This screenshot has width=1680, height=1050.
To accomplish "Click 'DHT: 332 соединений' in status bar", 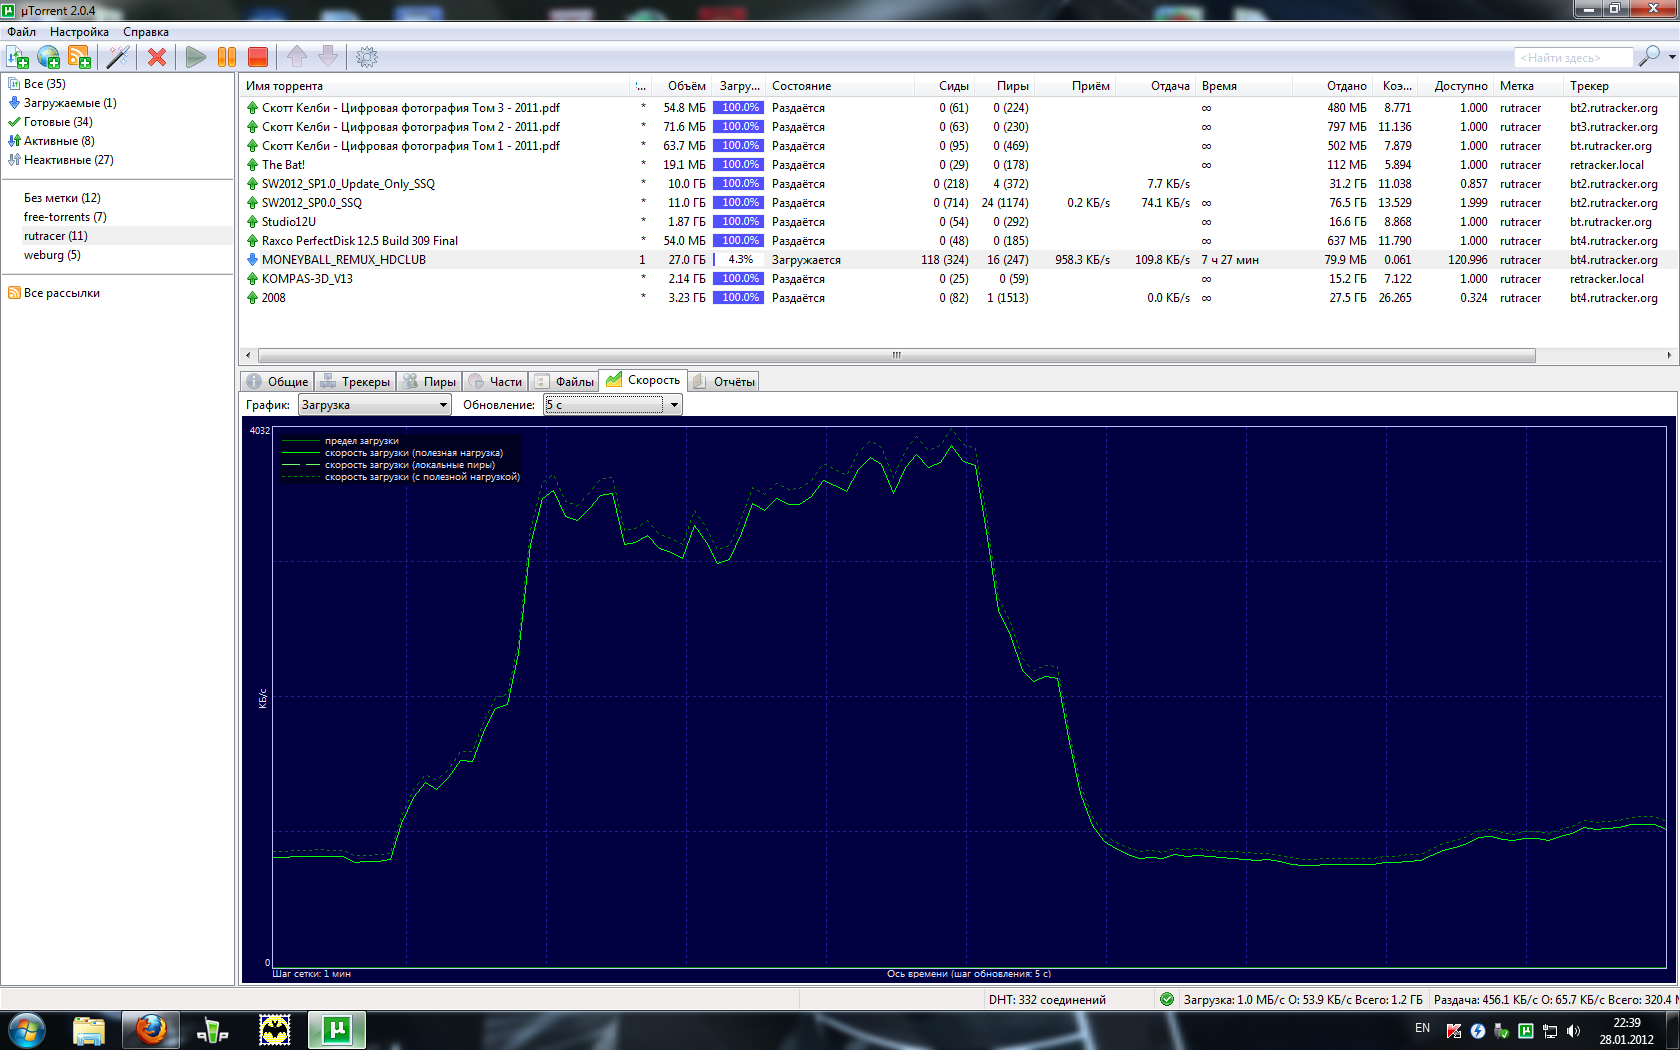I will [x=1046, y=999].
